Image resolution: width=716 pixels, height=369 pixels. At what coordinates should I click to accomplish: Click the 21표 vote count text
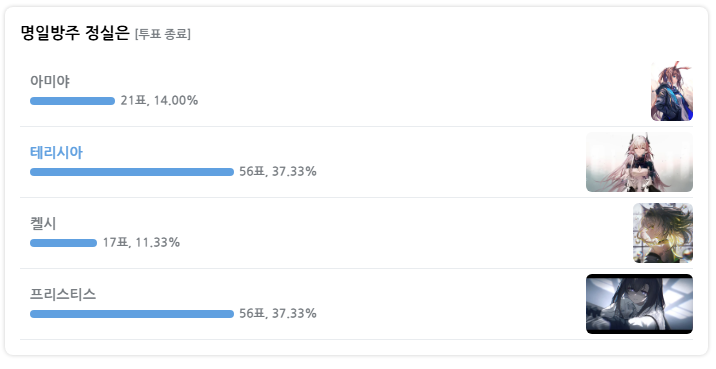click(133, 100)
